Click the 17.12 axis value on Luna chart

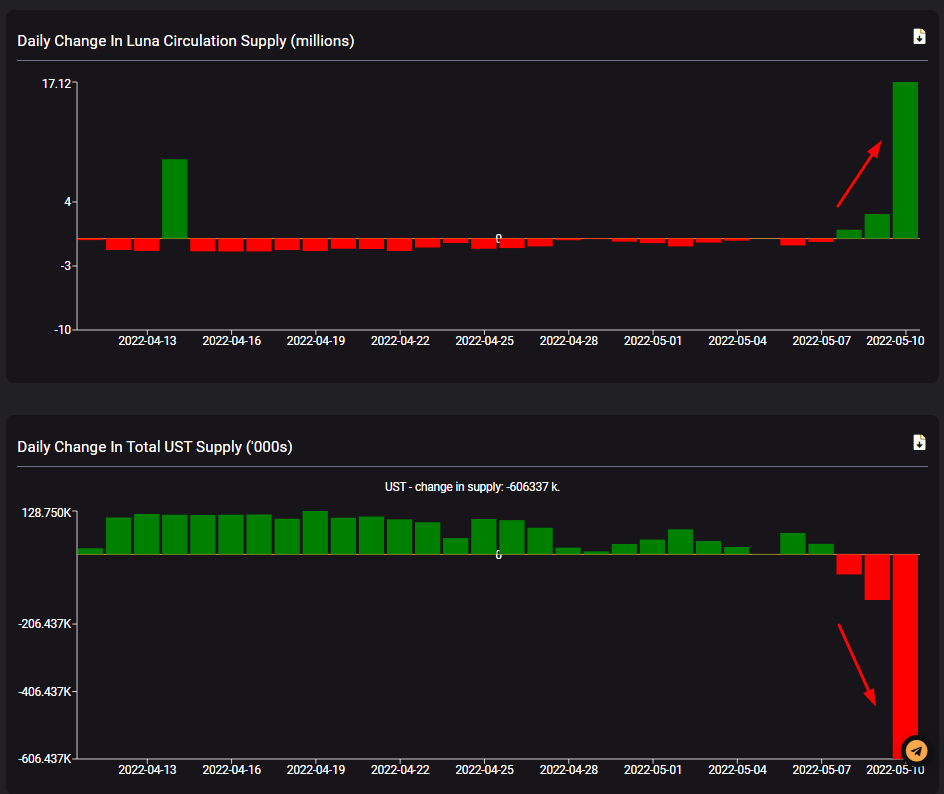point(57,84)
